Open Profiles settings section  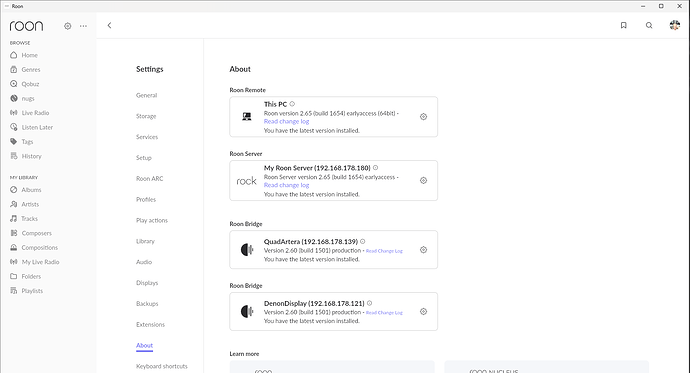[146, 199]
